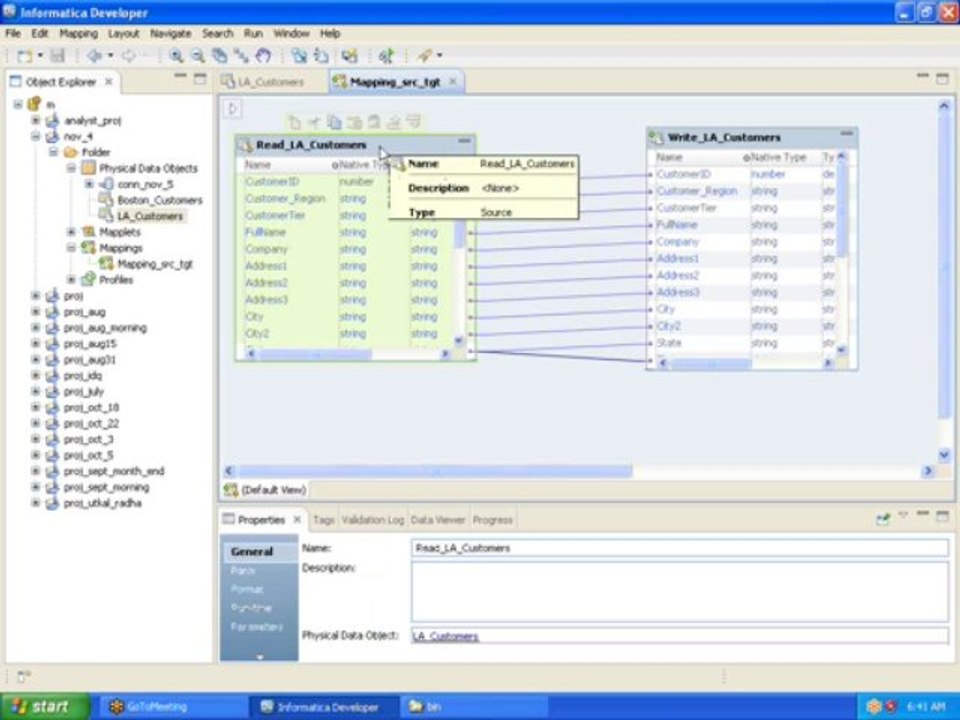This screenshot has width=960, height=720.
Task: Open the File menu
Action: point(13,34)
